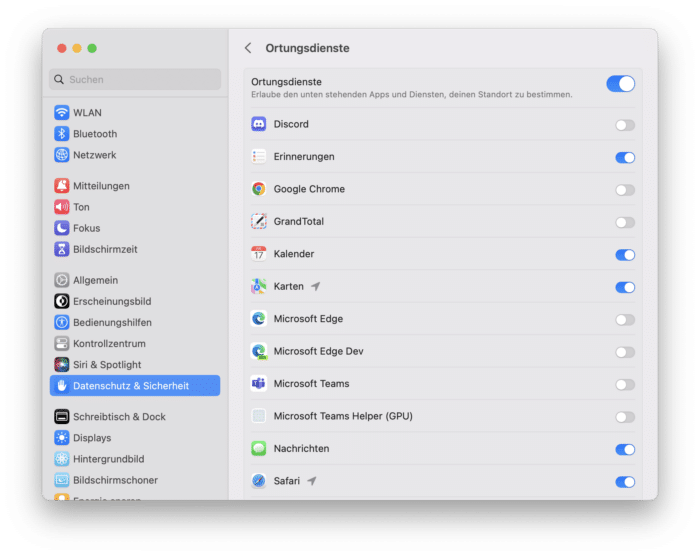Viewport: 700px width, 556px height.
Task: Disable Kalender location switch
Action: pyautogui.click(x=625, y=255)
